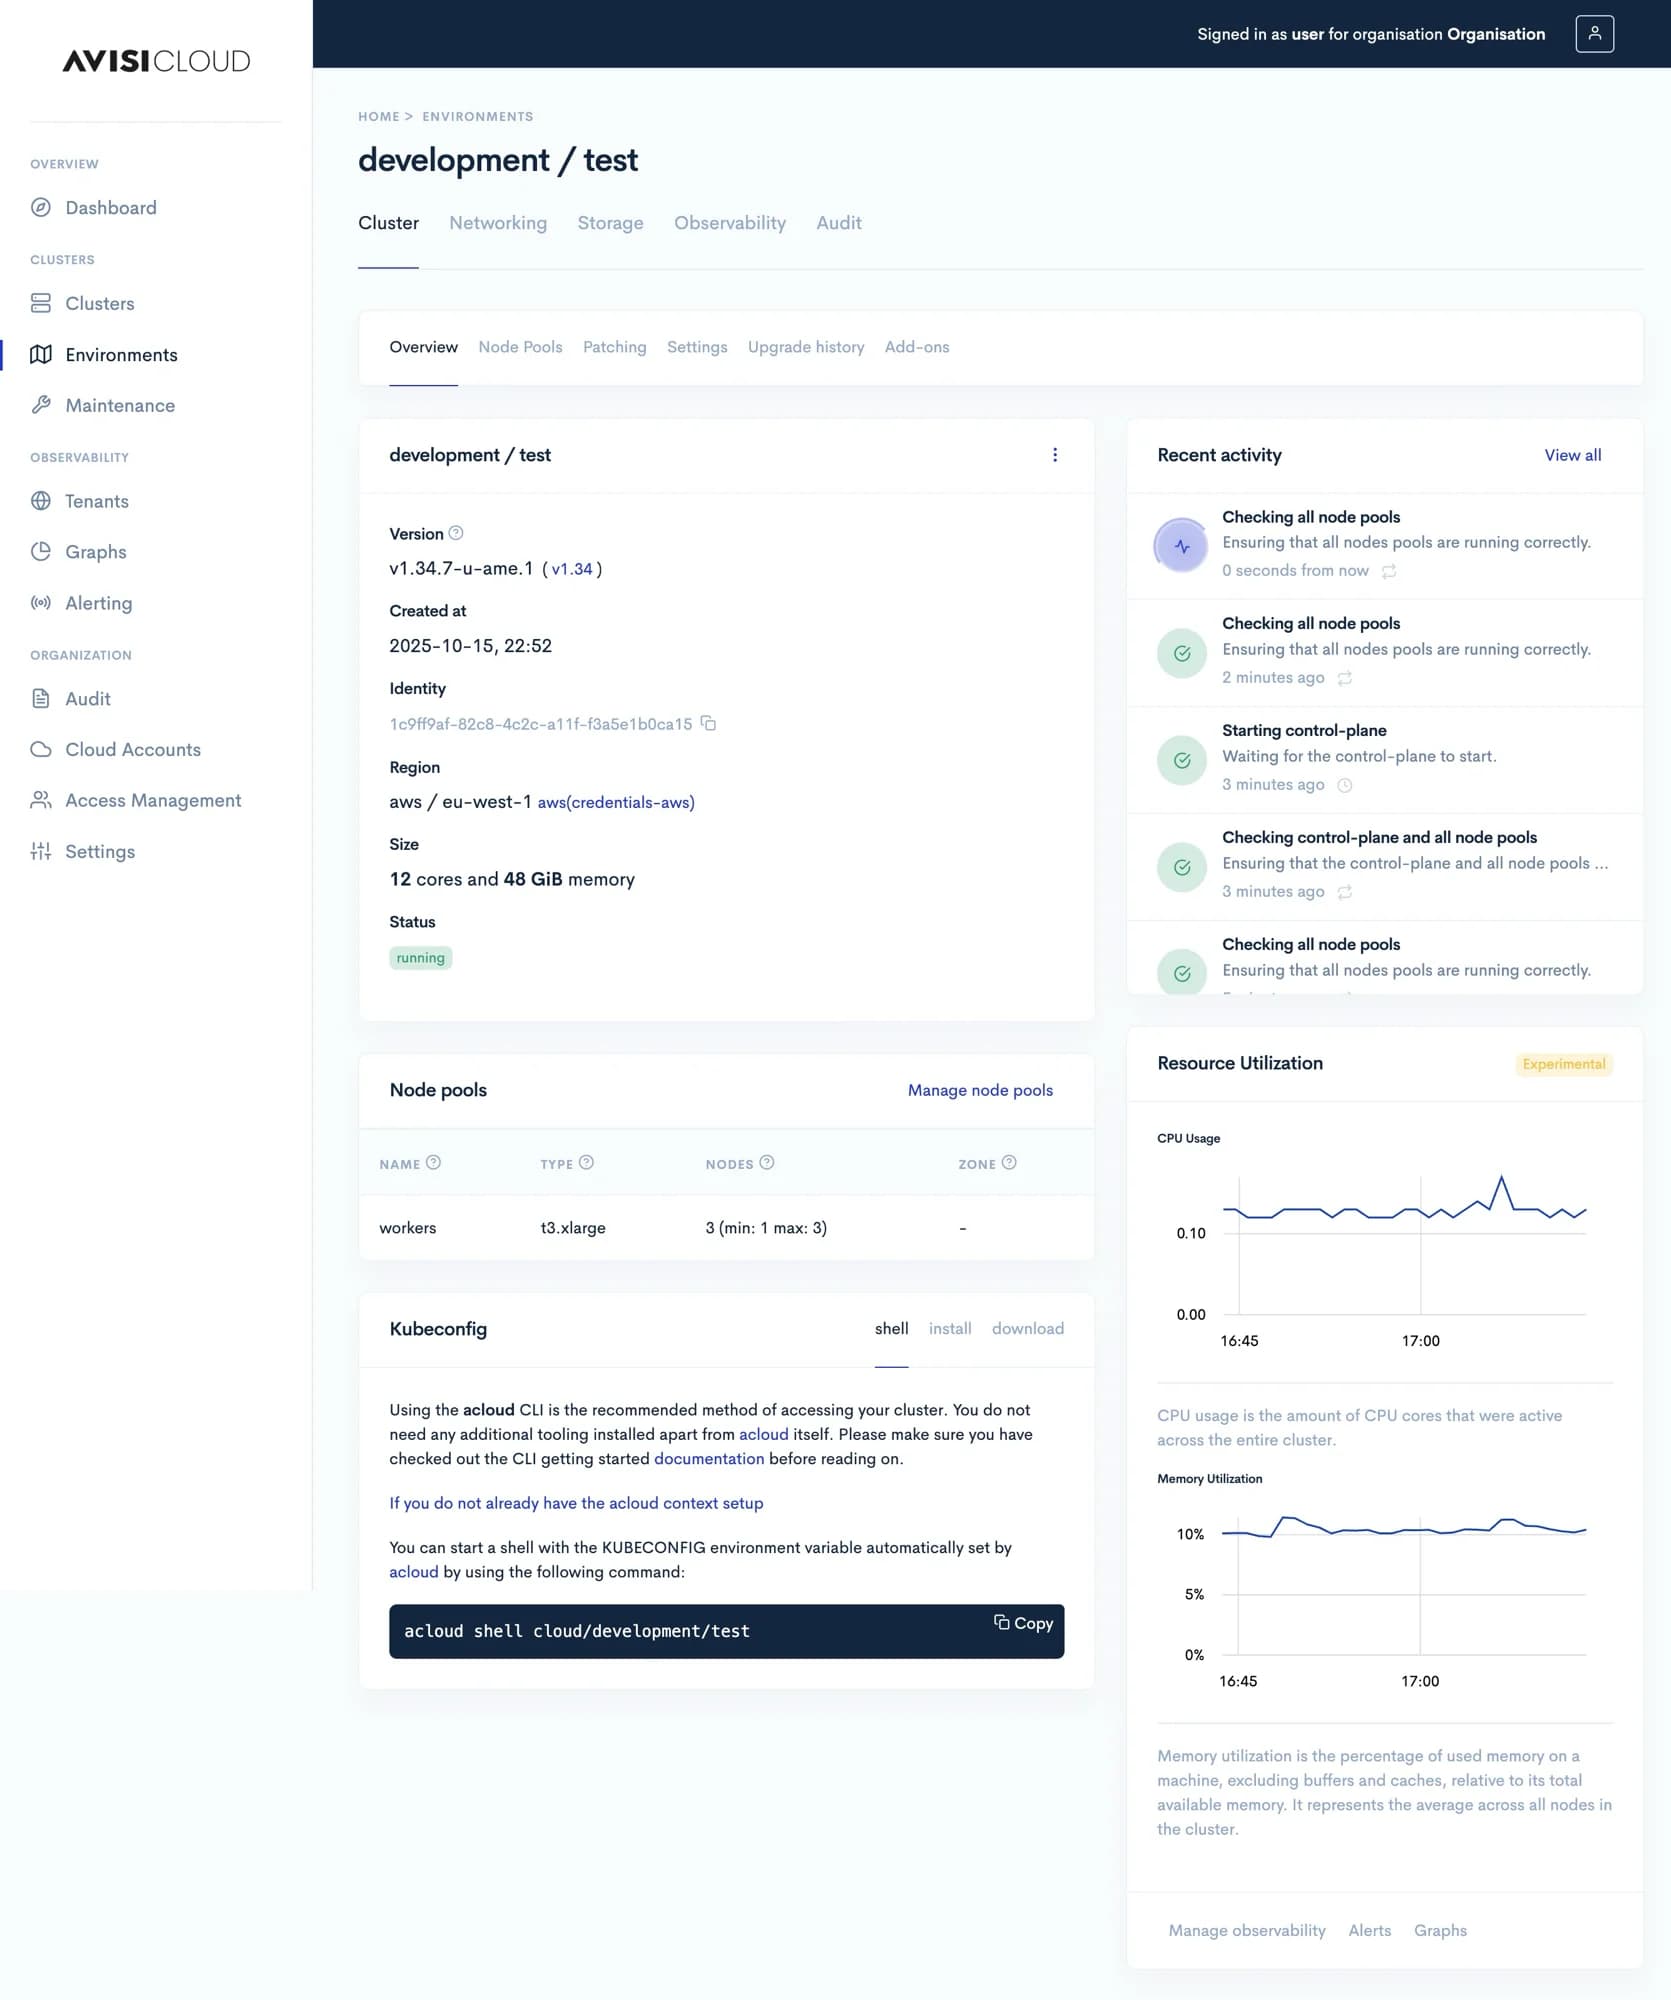Click the Experimental badge
Viewport: 1671px width, 2000px height.
1564,1064
